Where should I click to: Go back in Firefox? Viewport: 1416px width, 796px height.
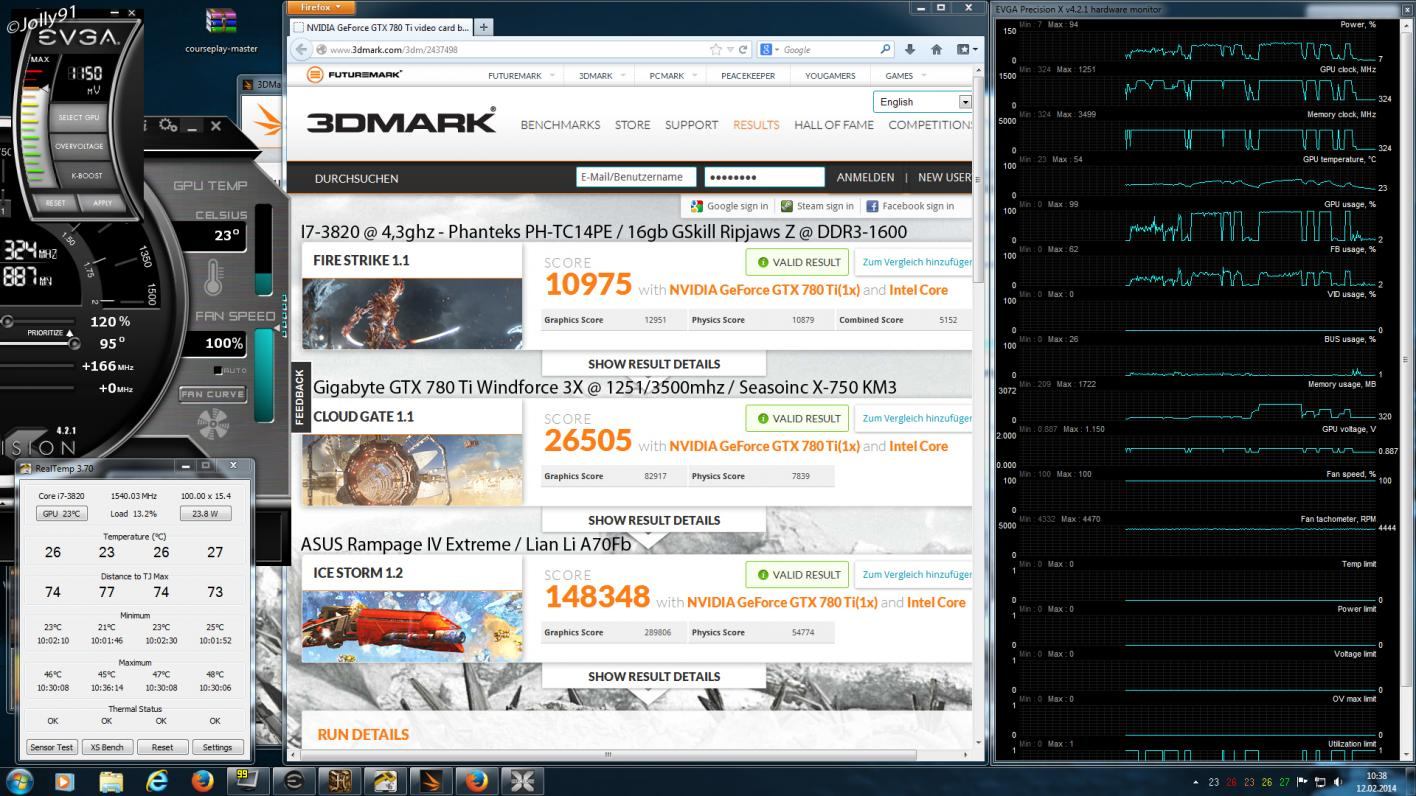(302, 49)
